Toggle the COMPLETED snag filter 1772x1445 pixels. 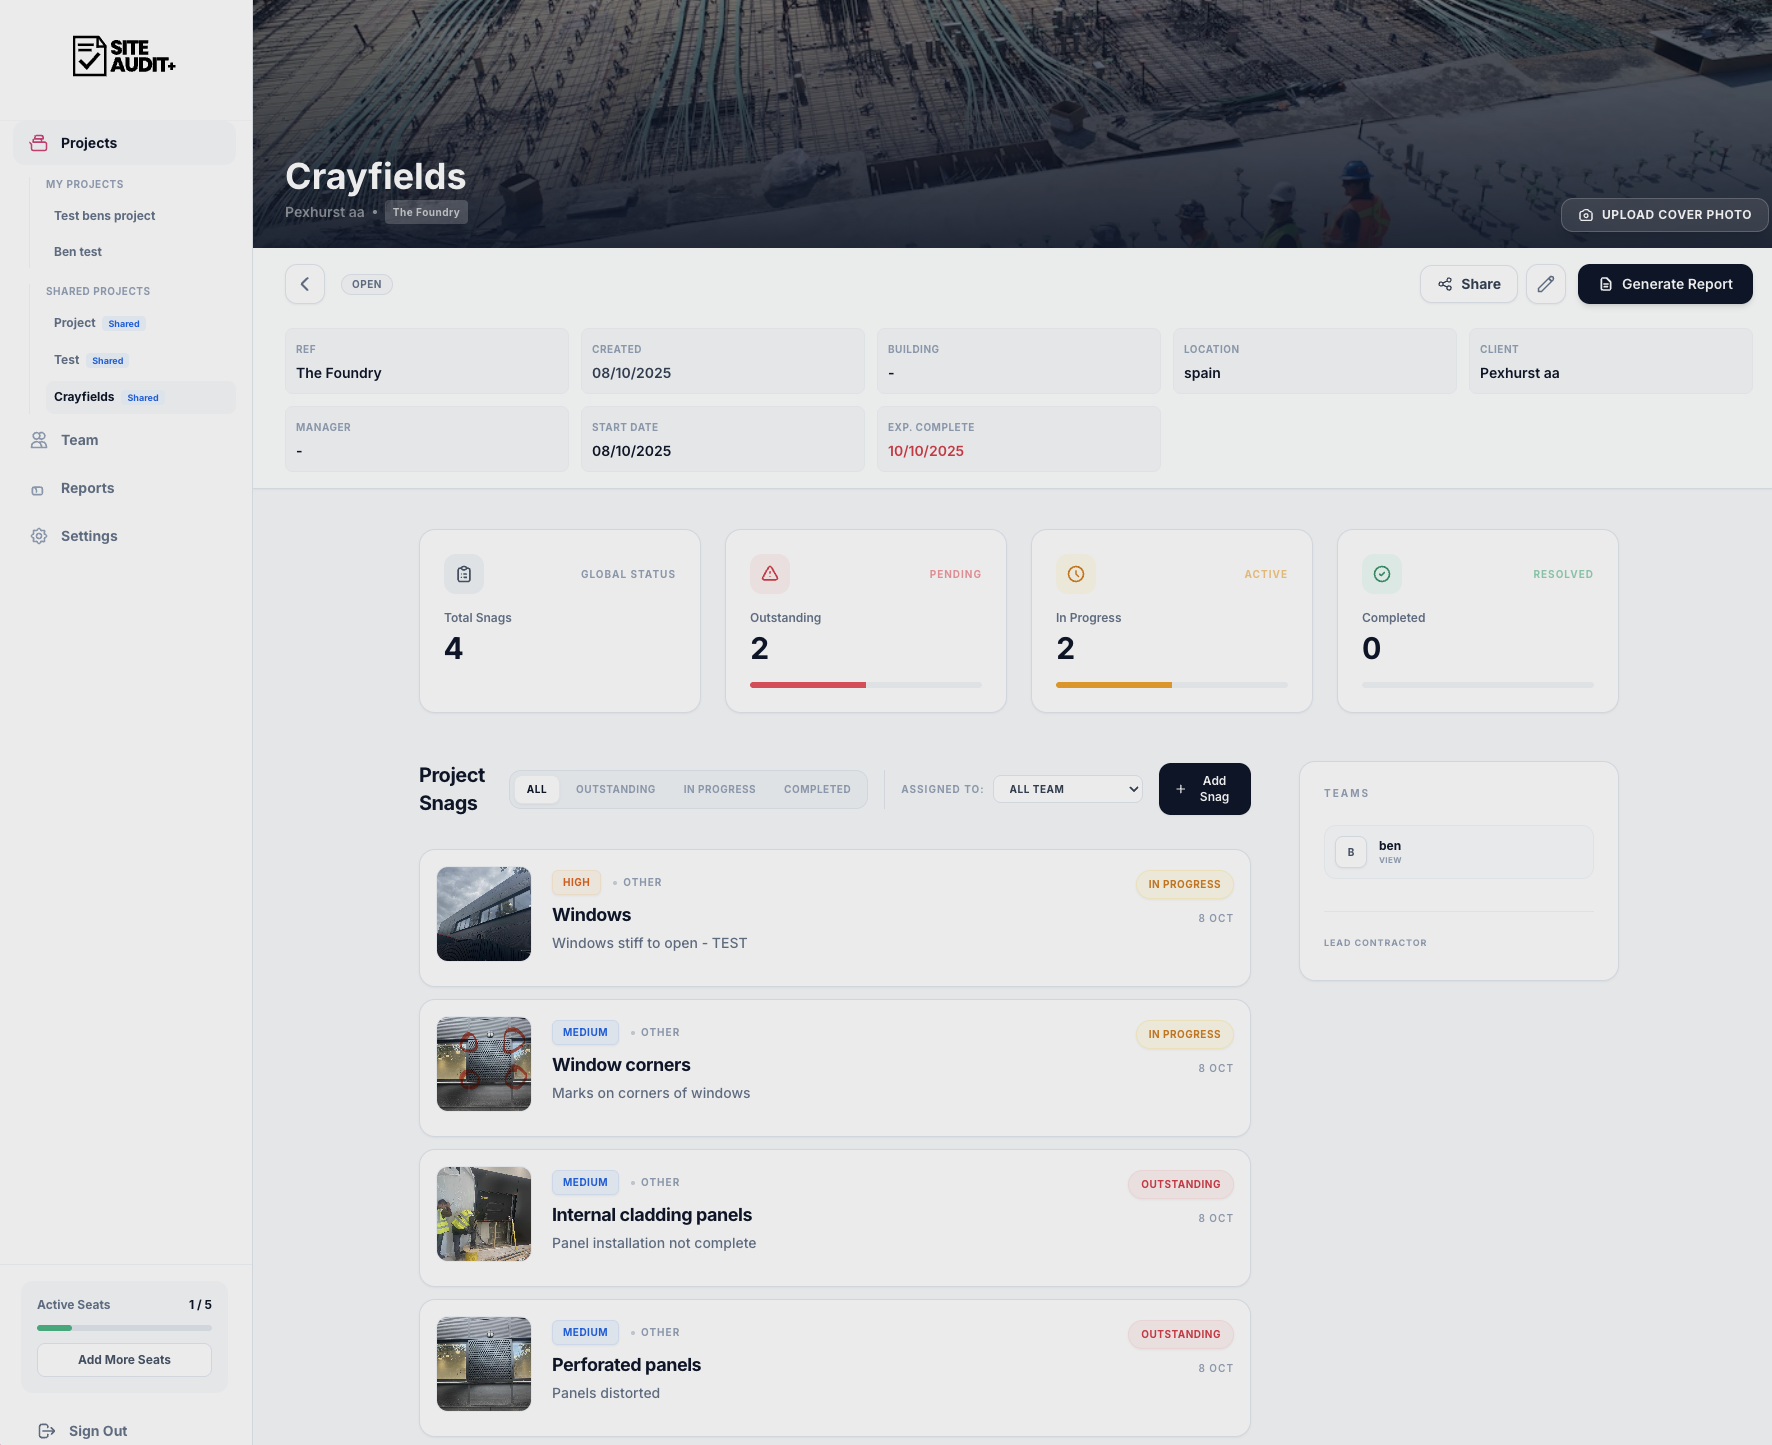[x=817, y=789]
